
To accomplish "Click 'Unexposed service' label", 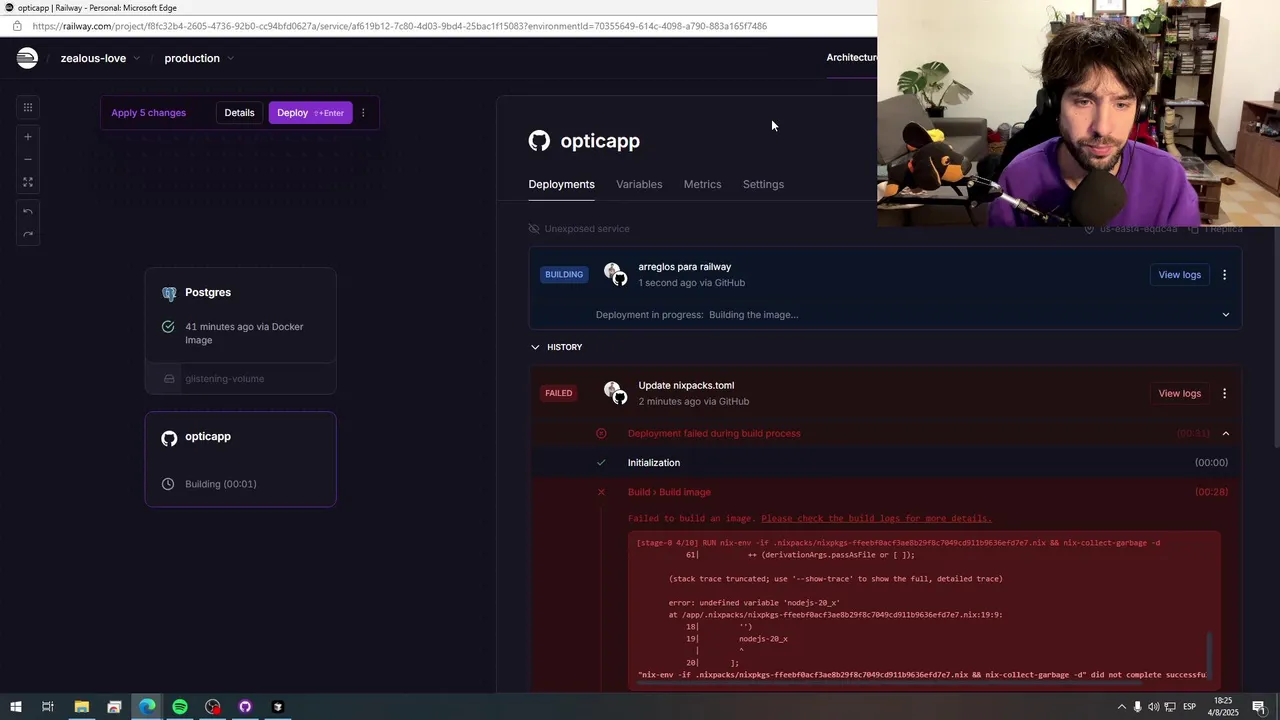I will pyautogui.click(x=587, y=229).
